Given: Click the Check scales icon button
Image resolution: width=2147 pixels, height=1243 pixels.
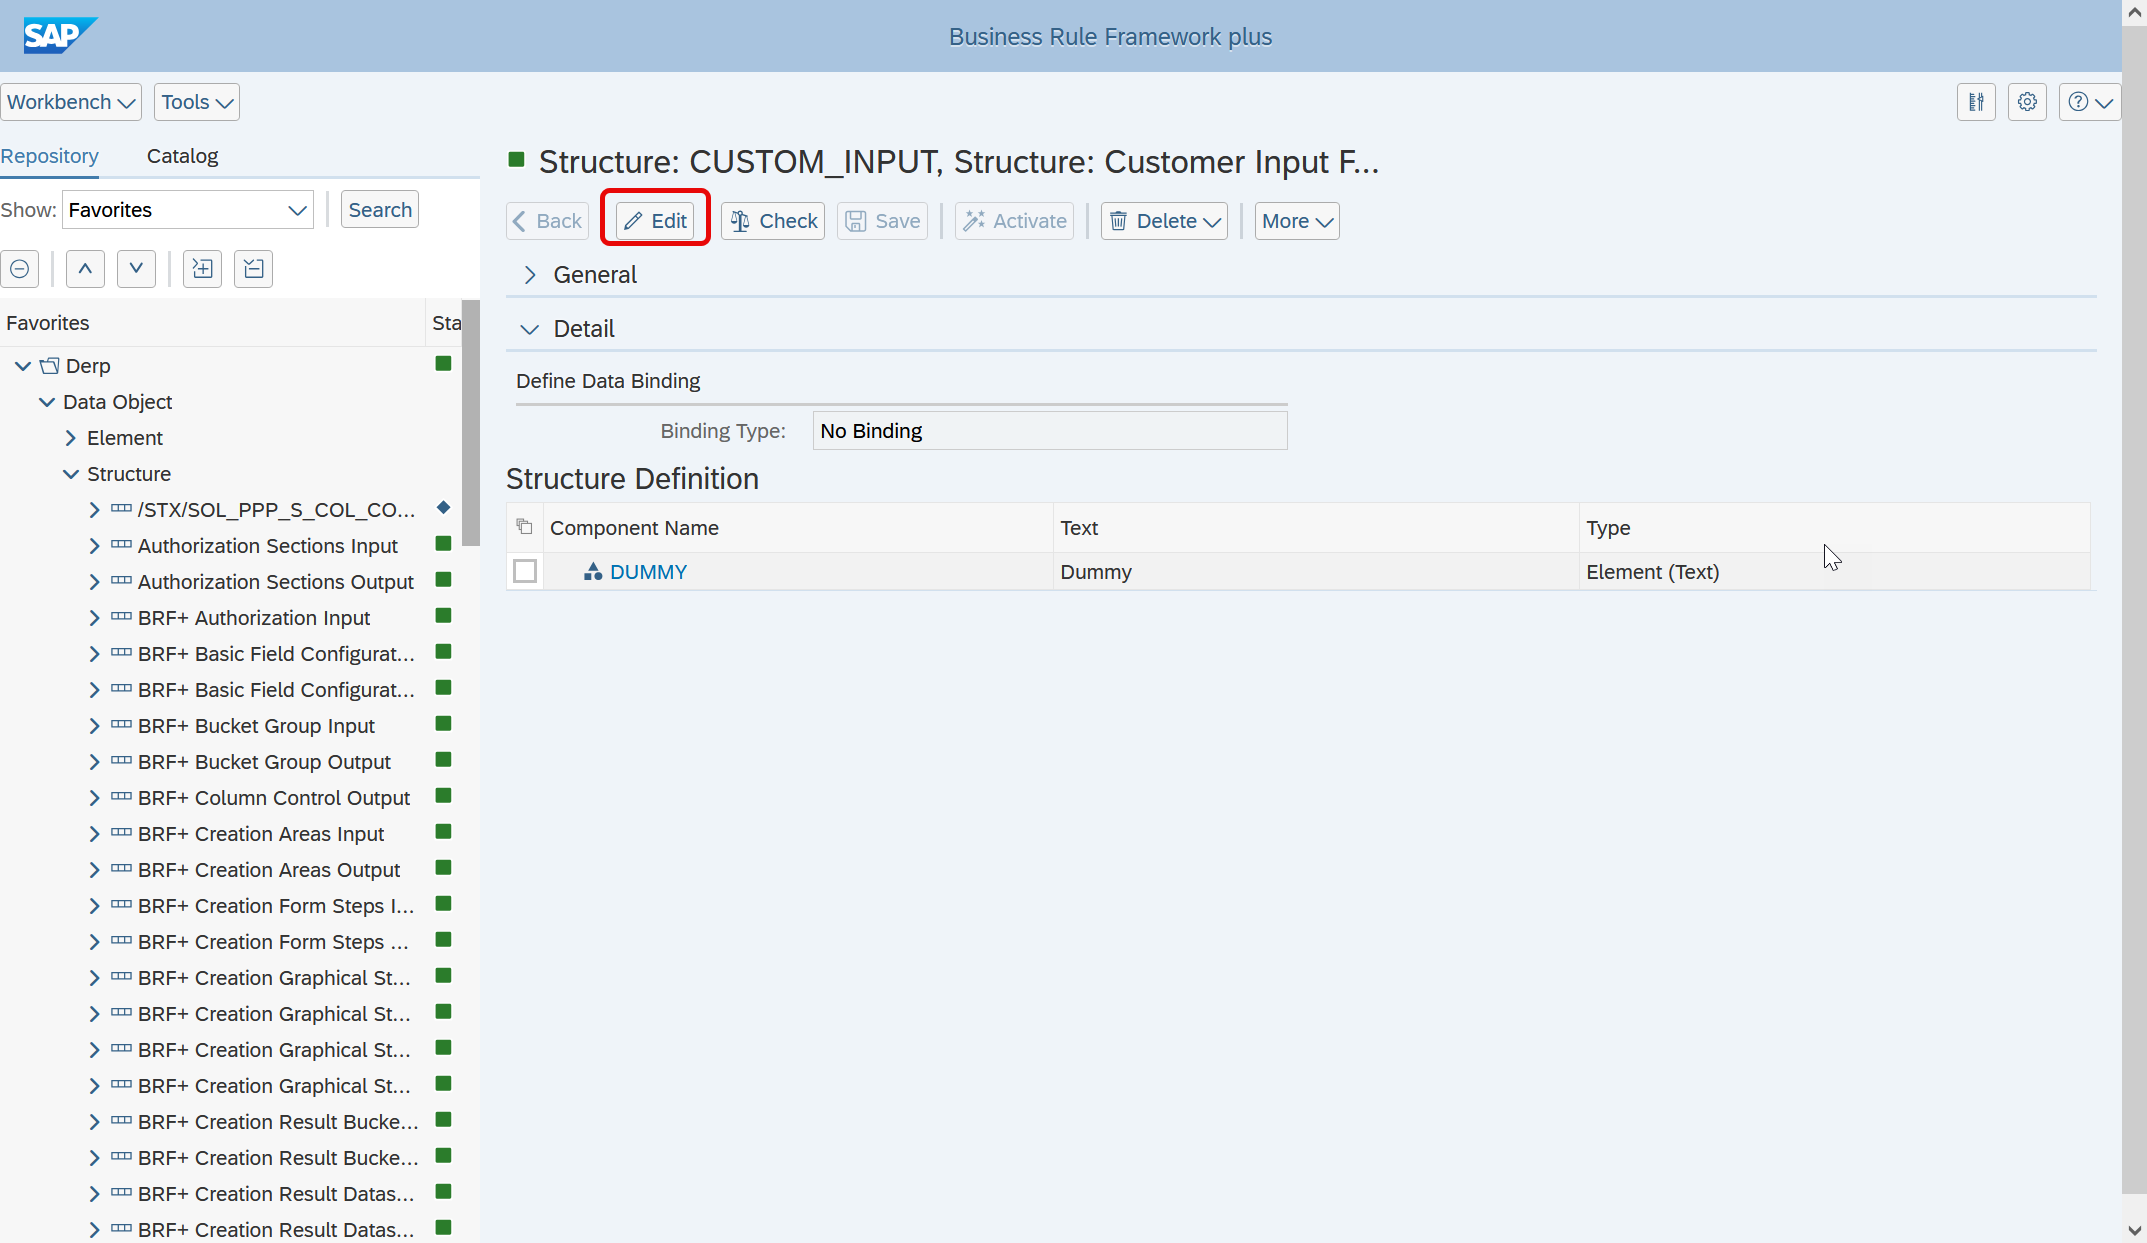Looking at the screenshot, I should click(773, 221).
